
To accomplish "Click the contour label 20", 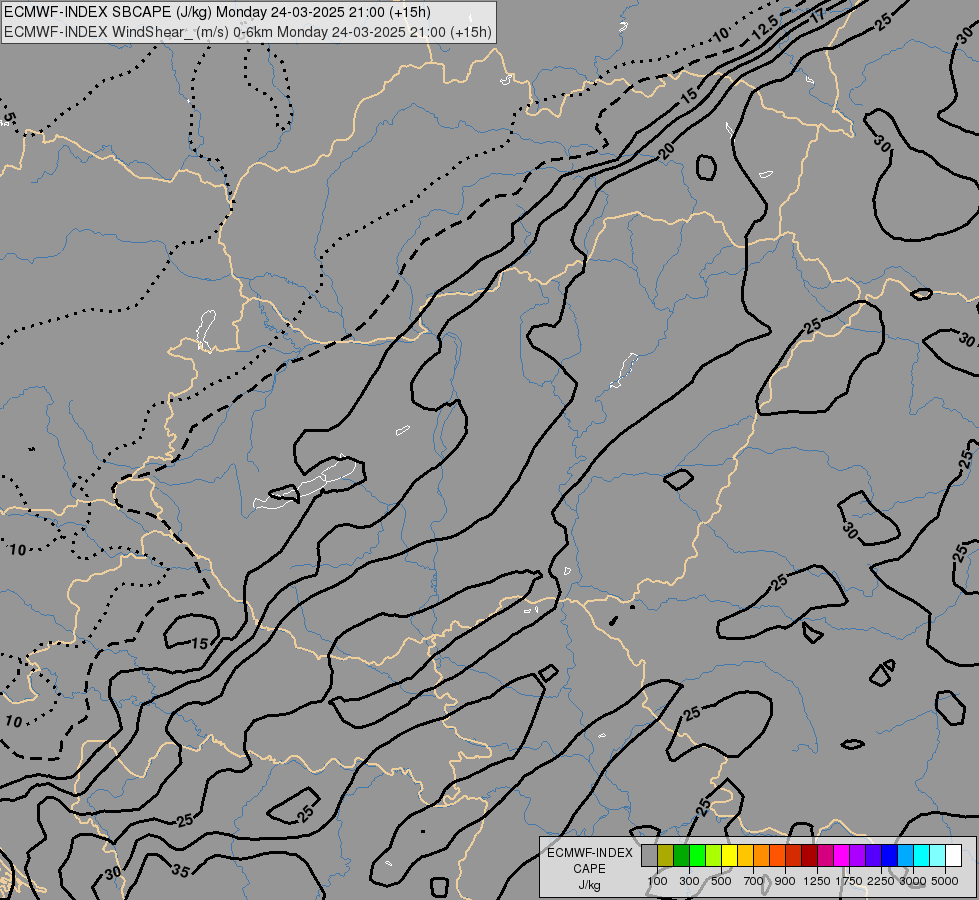I will [x=666, y=151].
